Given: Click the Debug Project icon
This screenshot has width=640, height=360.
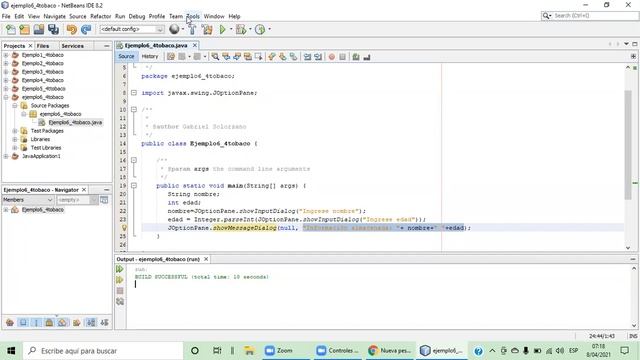Looking at the screenshot, I should [x=241, y=29].
